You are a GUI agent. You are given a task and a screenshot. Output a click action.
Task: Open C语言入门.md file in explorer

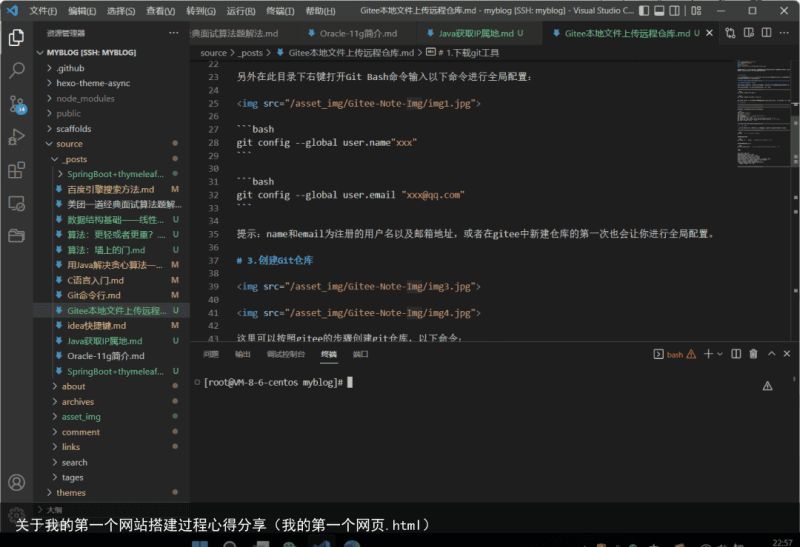point(111,280)
